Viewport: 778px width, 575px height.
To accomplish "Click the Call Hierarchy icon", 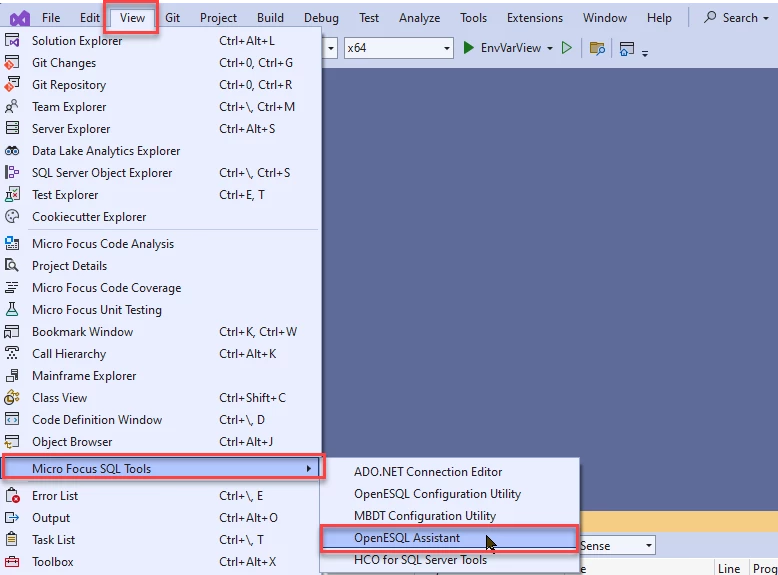I will coord(12,353).
